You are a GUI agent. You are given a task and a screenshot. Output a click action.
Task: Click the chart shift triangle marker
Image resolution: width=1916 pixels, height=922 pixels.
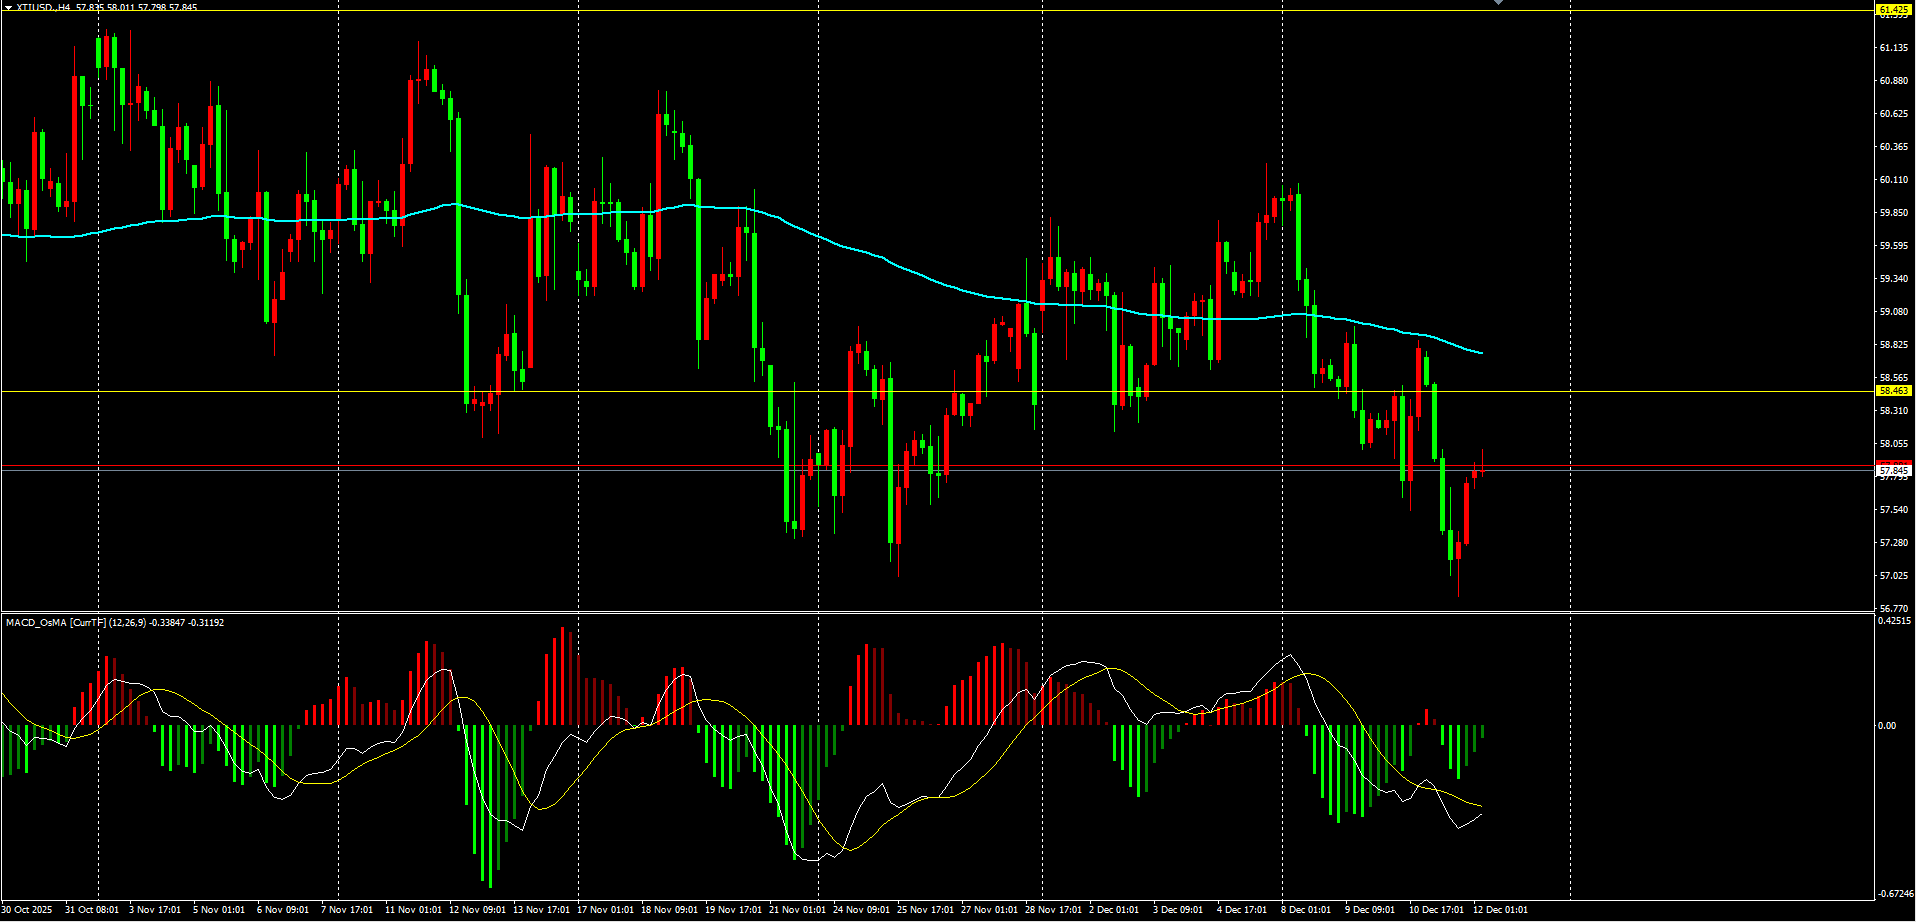click(x=1498, y=3)
